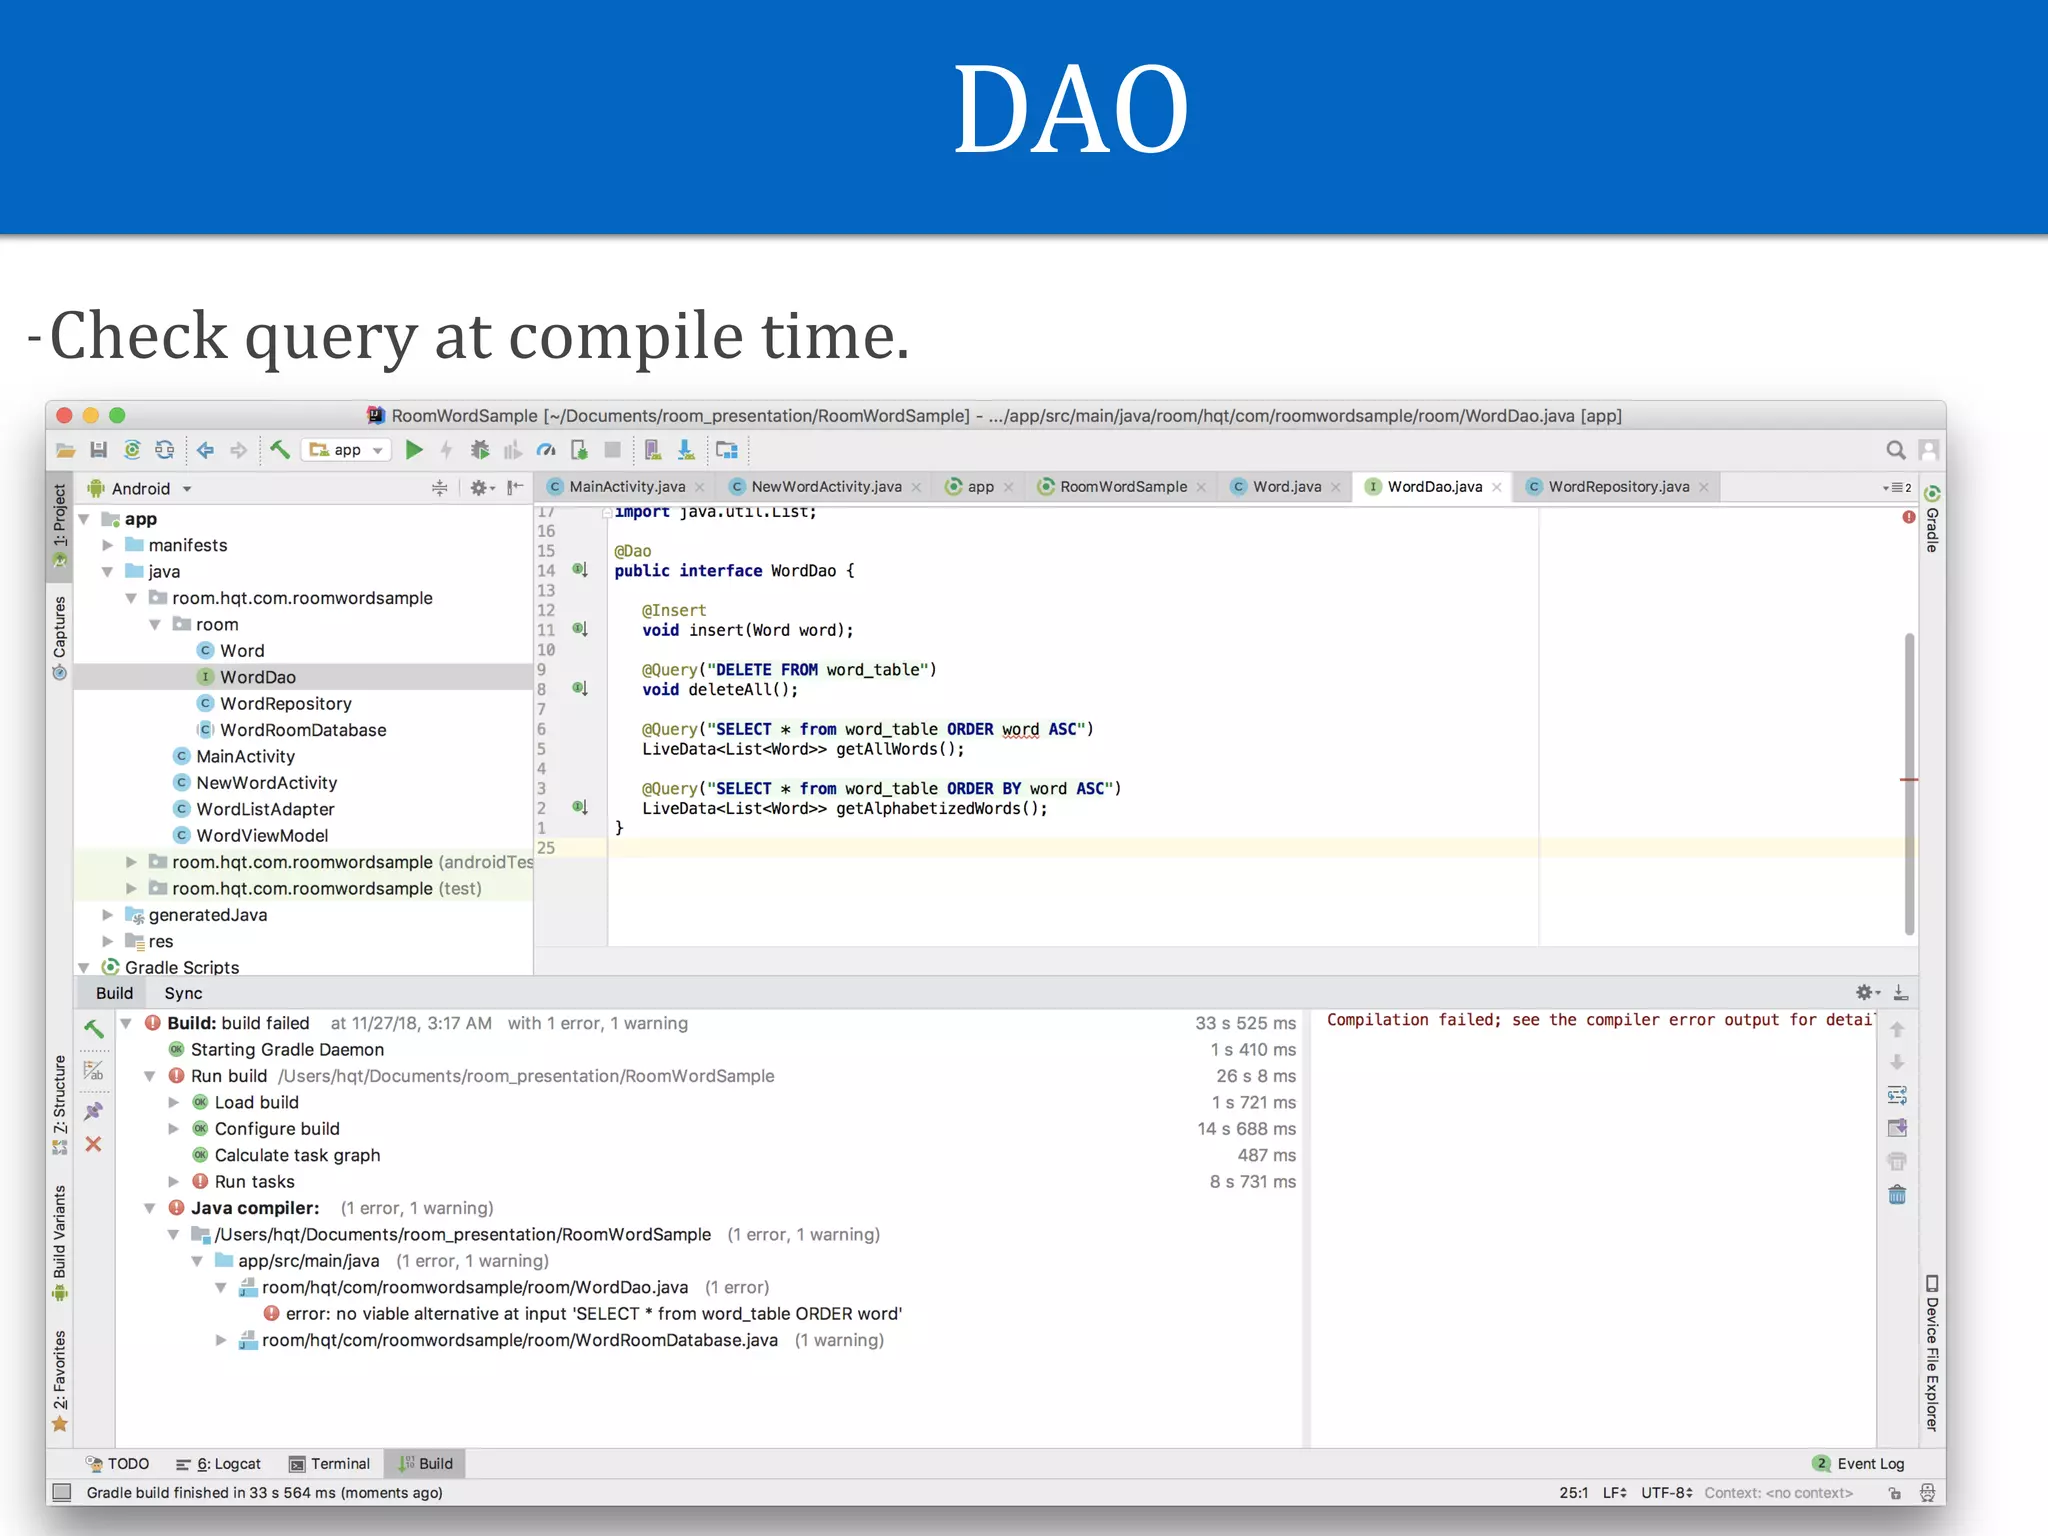2048x1536 pixels.
Task: Open the run configuration app dropdown
Action: coord(347,450)
